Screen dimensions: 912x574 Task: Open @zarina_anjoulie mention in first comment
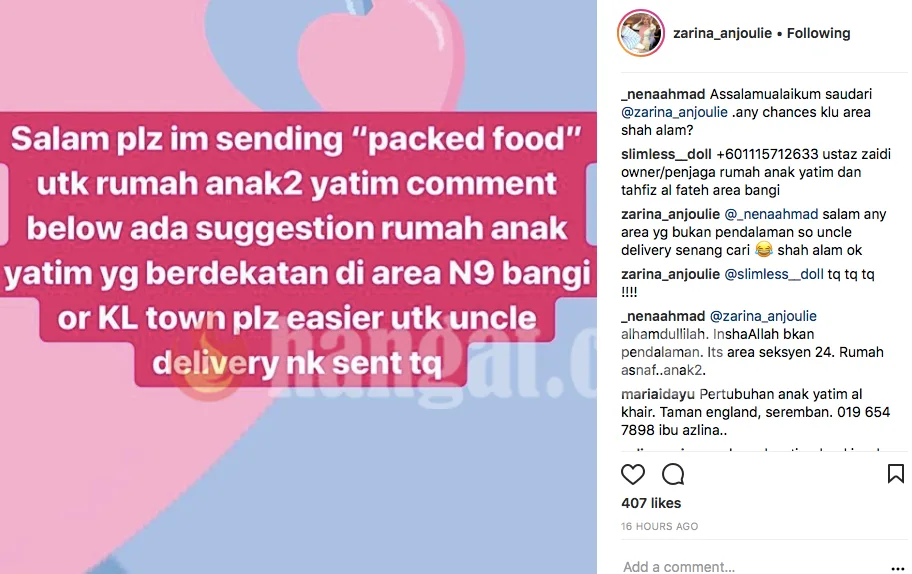674,112
